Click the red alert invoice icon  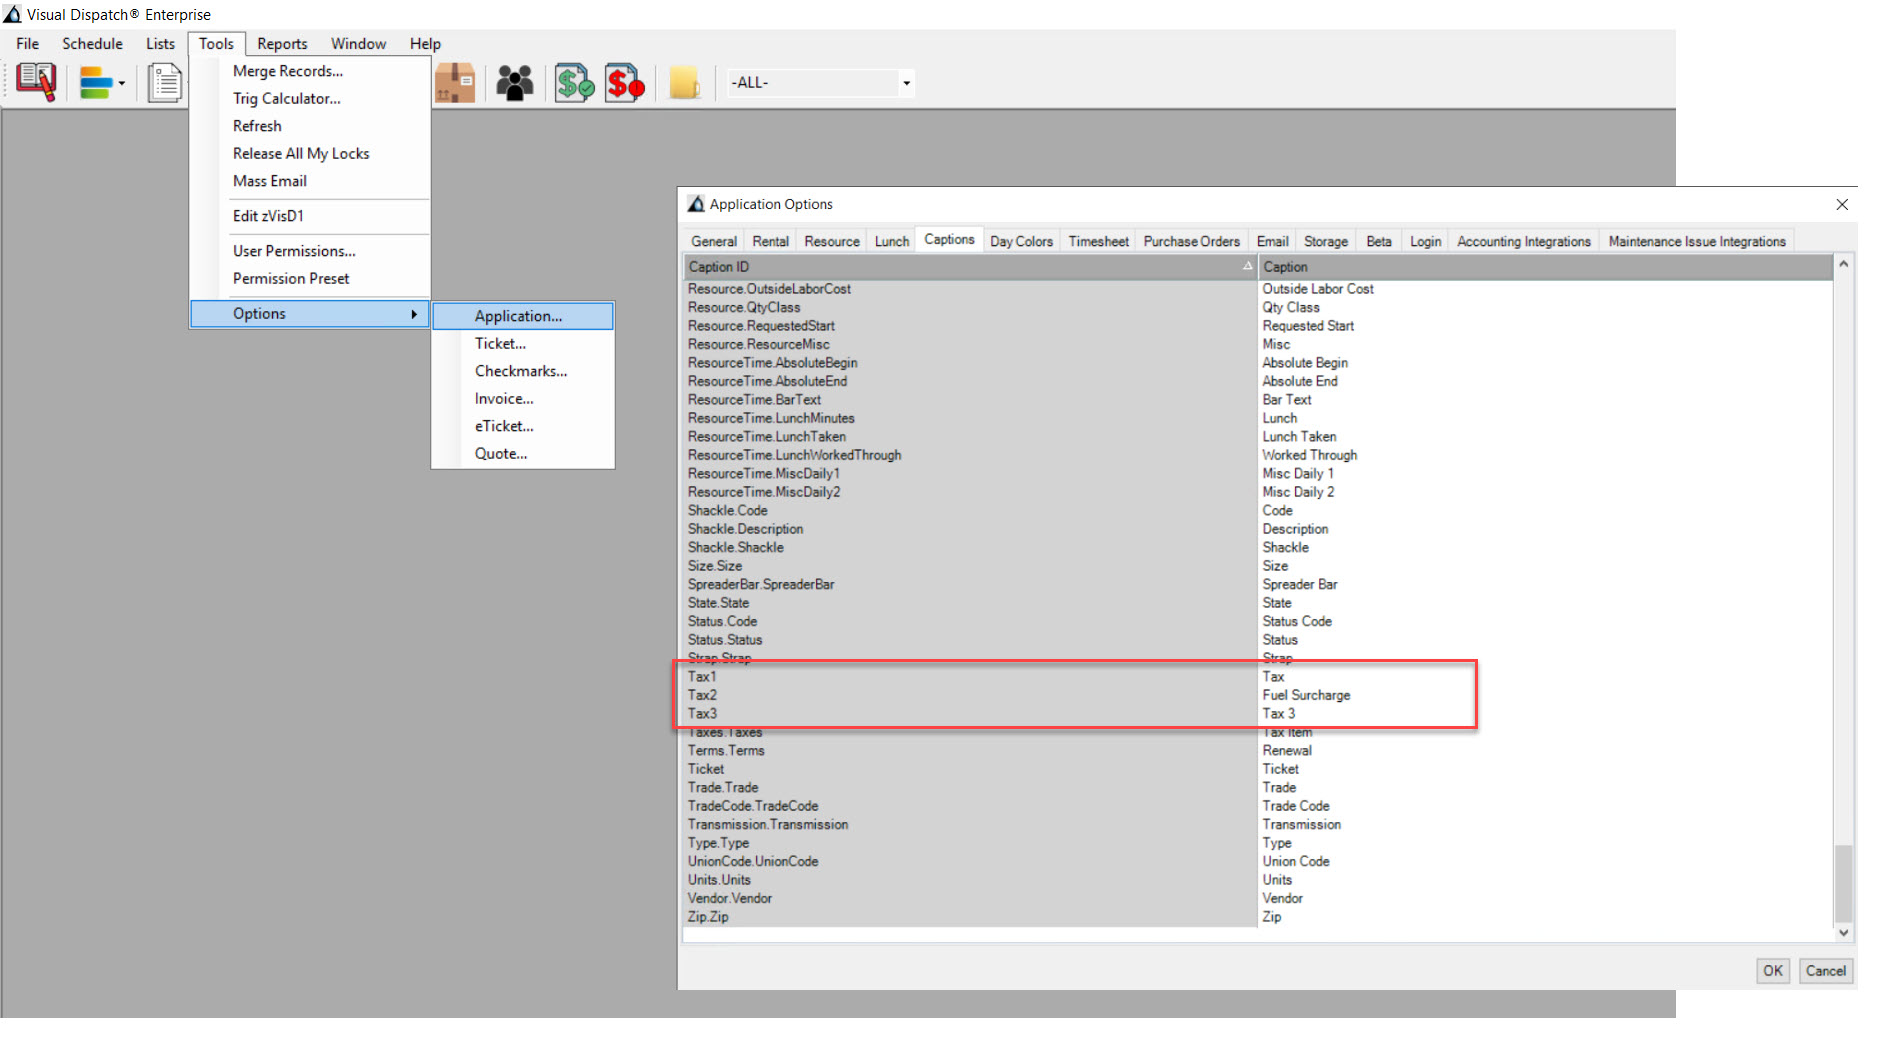coord(625,82)
